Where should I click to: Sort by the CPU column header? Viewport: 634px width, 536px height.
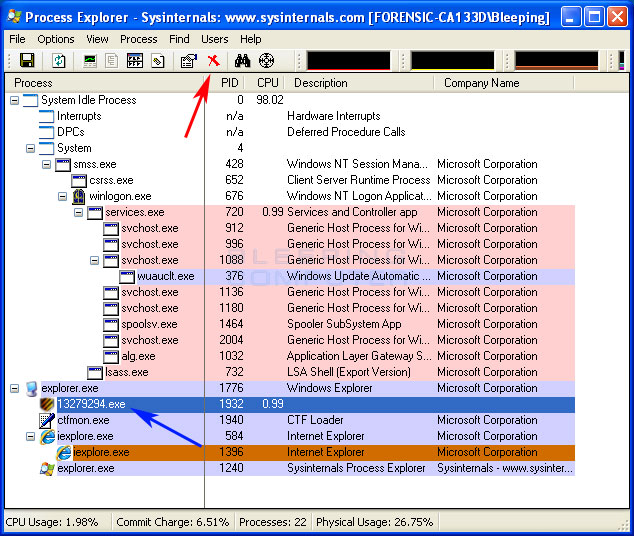point(267,83)
